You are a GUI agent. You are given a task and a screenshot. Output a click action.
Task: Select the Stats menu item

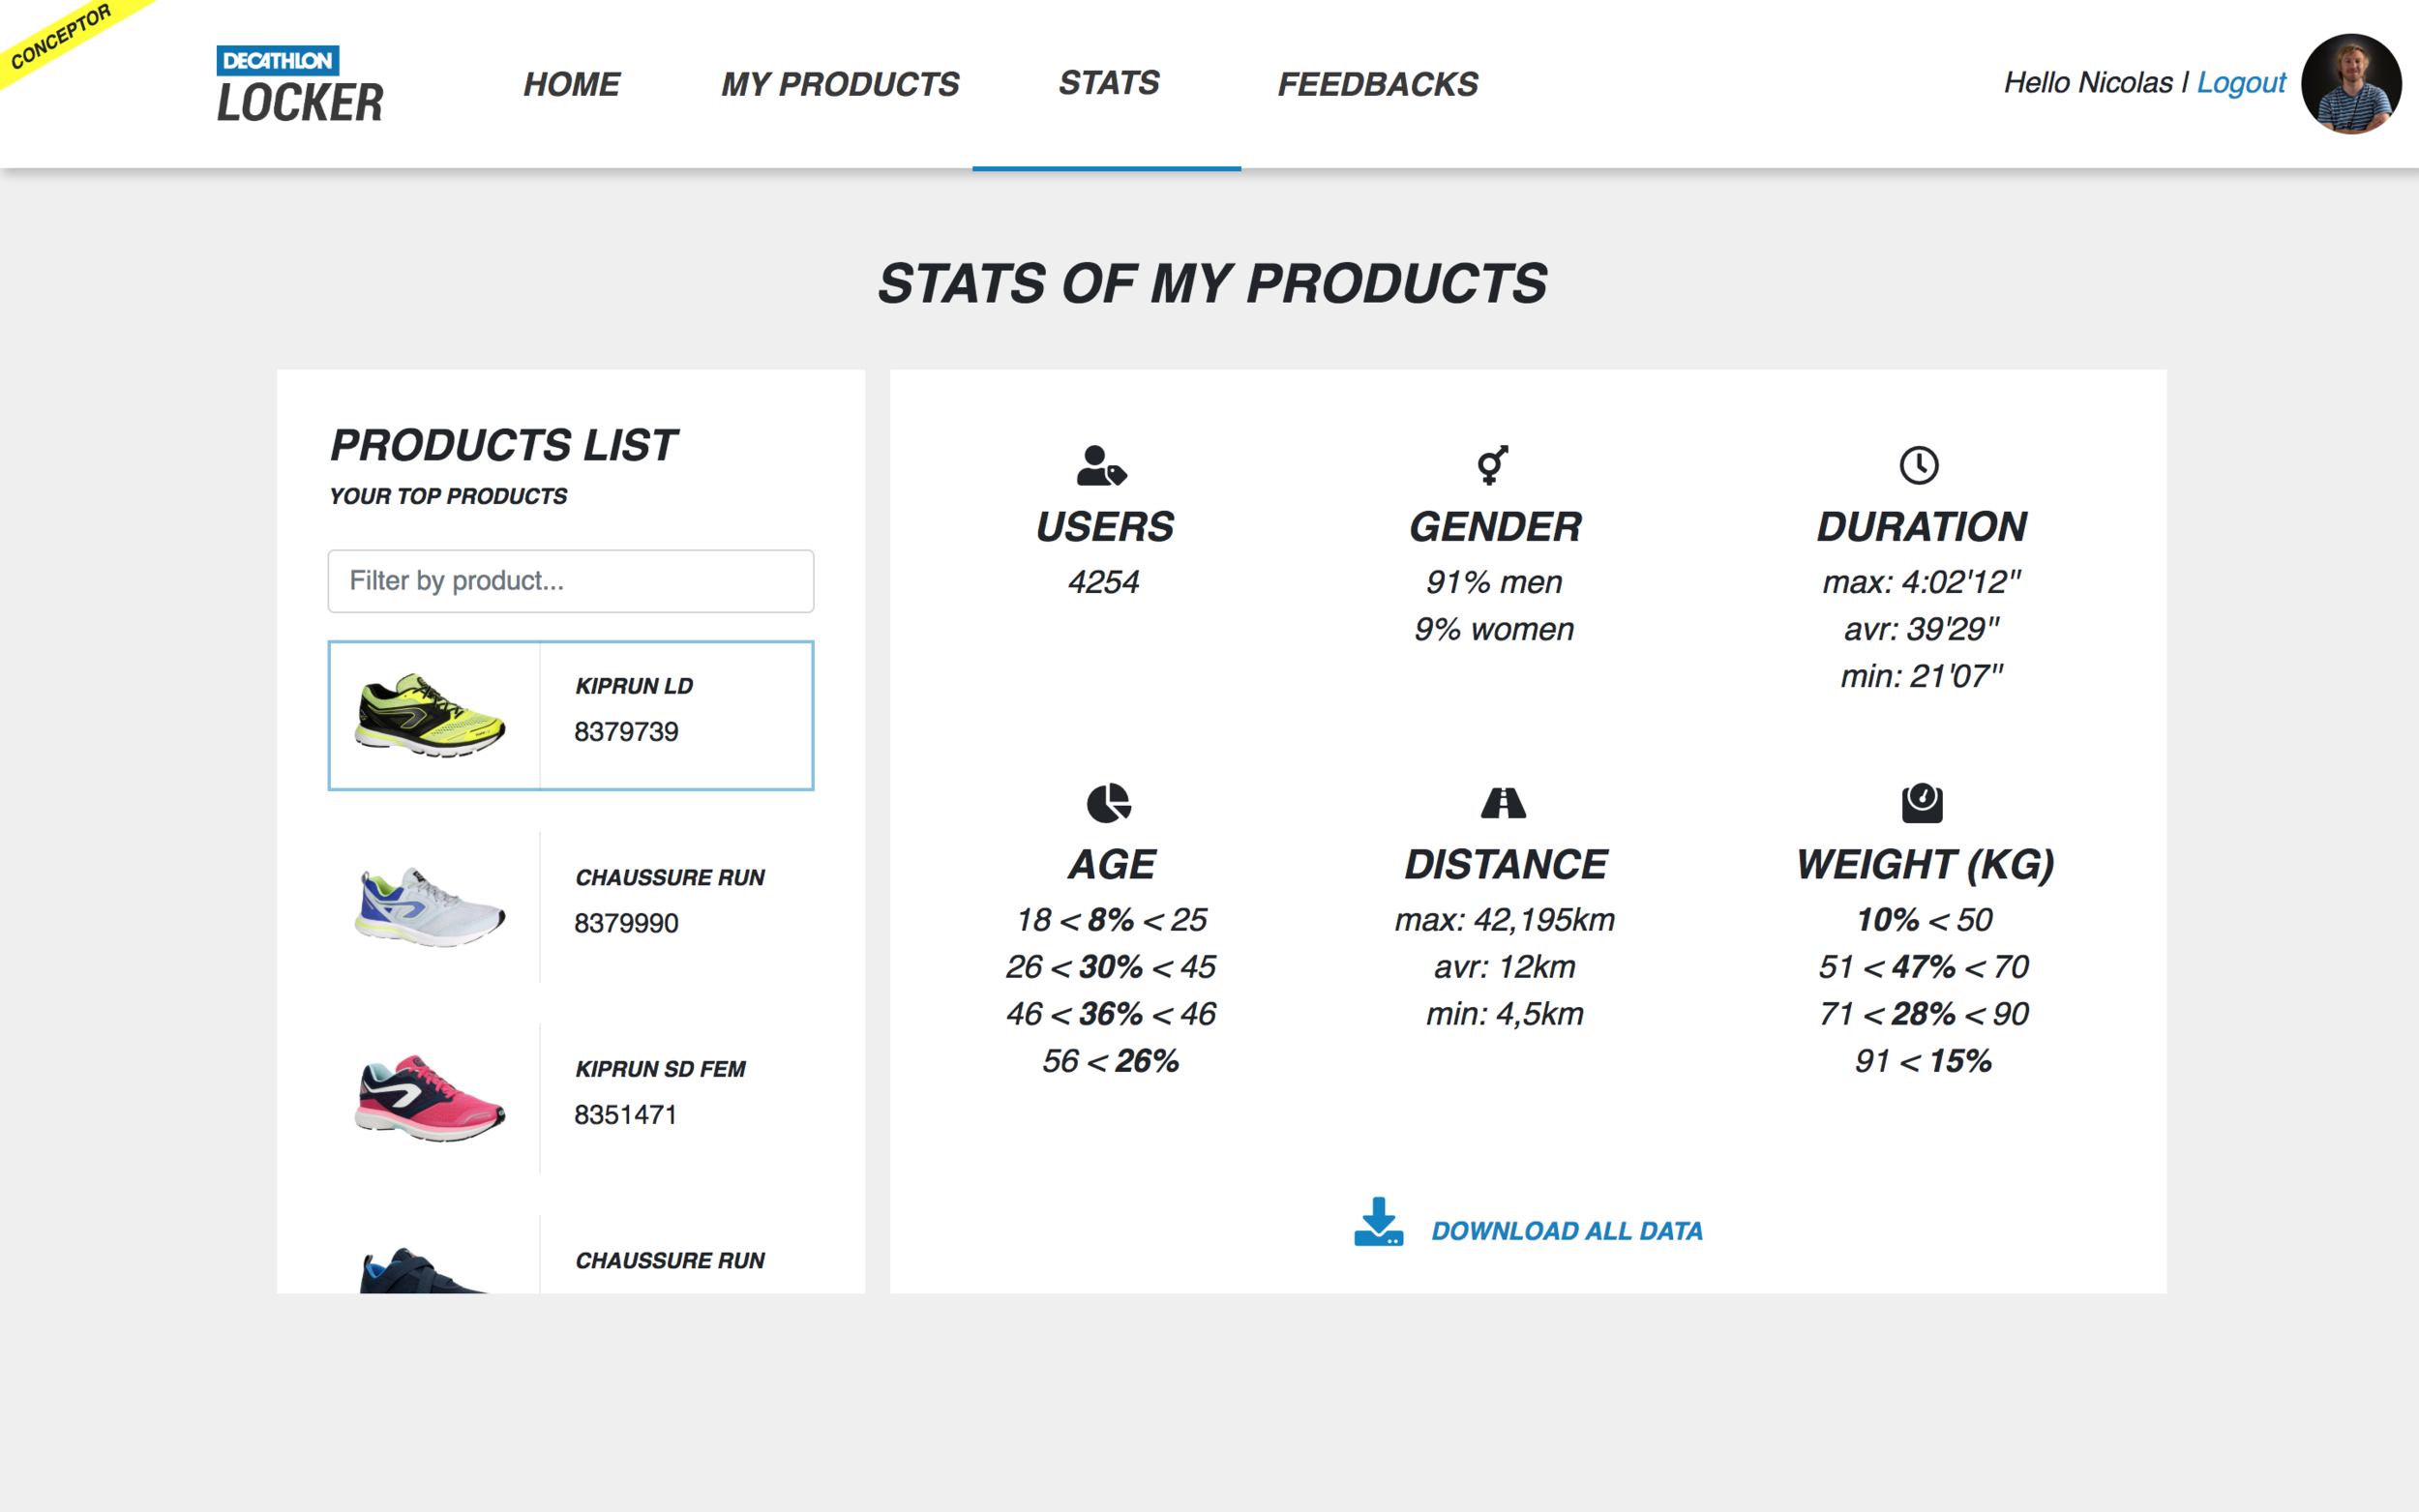pos(1109,82)
